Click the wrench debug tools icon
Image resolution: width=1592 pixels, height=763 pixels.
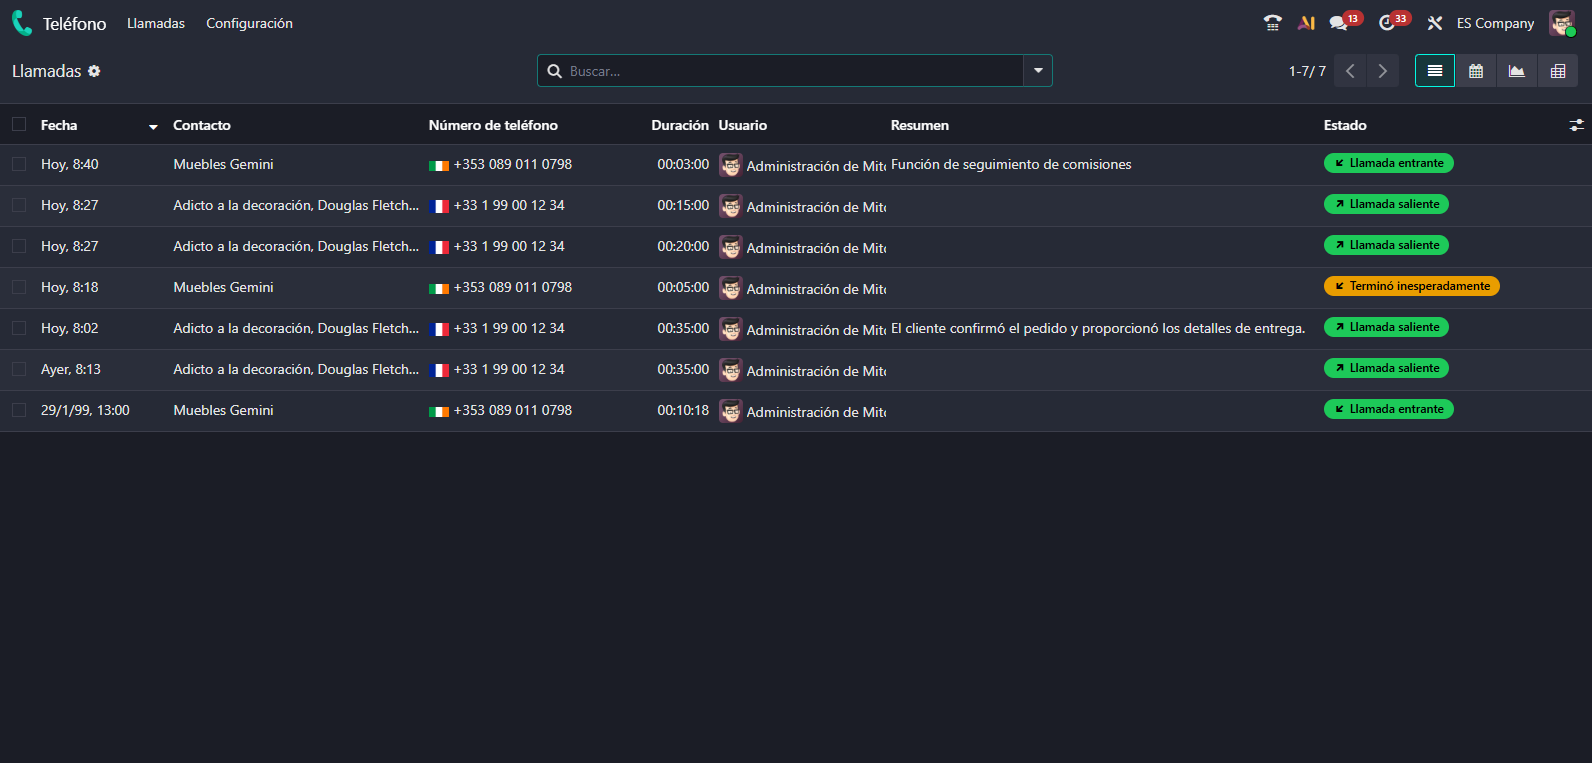1434,23
